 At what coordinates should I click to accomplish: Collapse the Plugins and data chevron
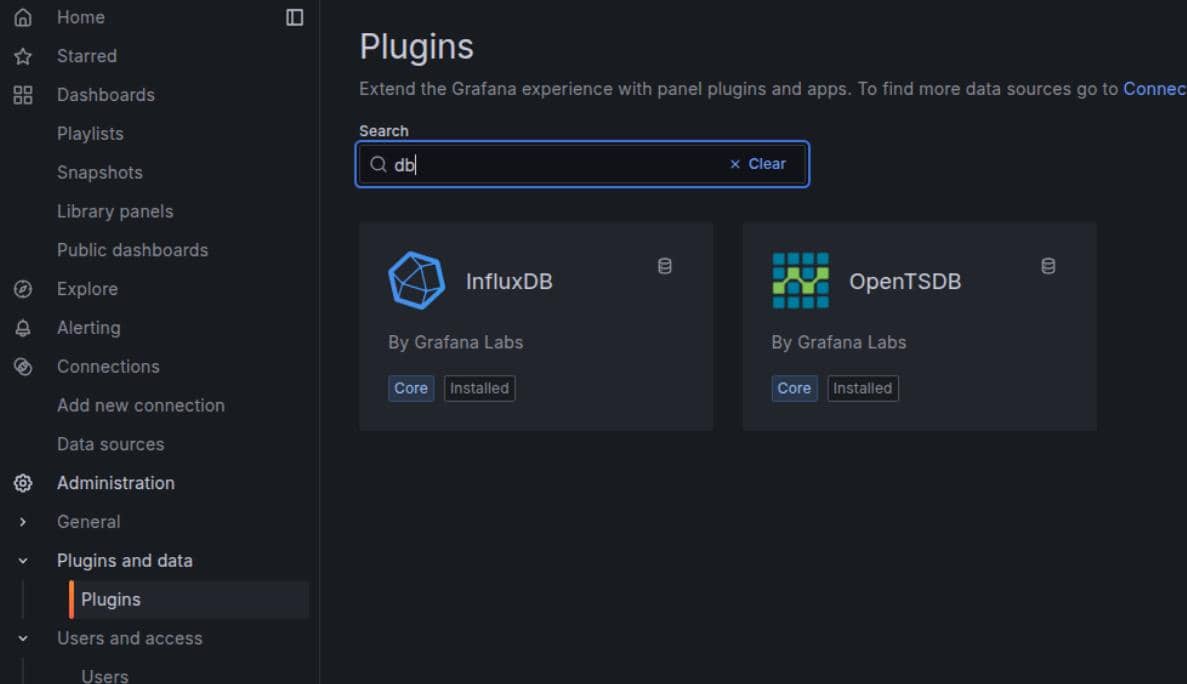pyautogui.click(x=23, y=561)
